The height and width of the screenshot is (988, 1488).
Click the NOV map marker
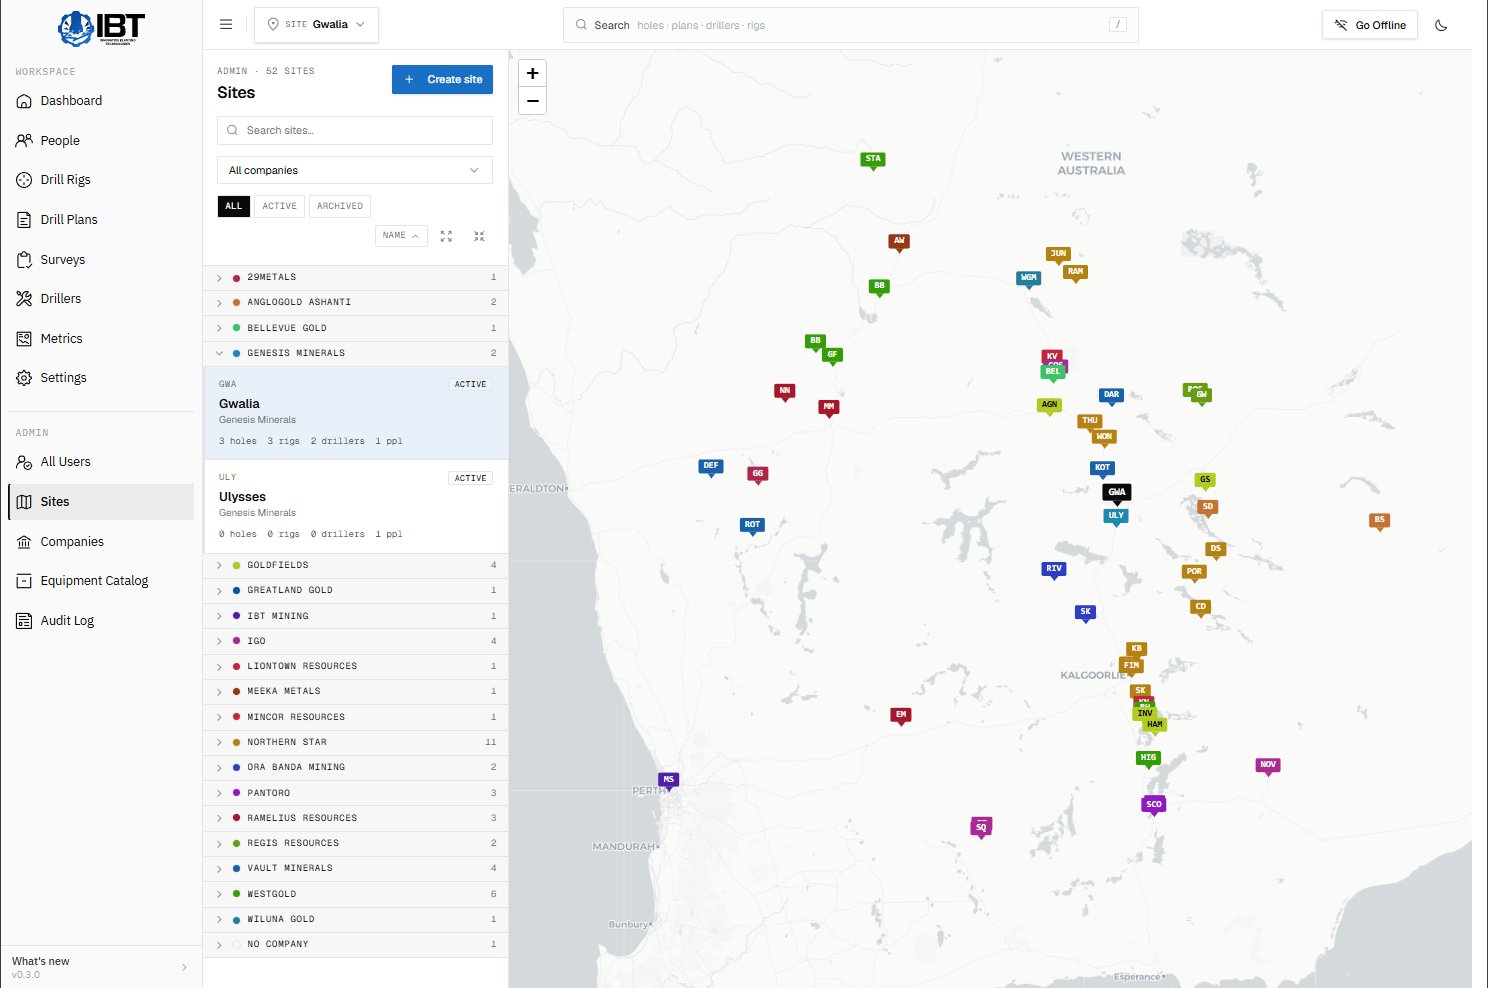coord(1268,765)
